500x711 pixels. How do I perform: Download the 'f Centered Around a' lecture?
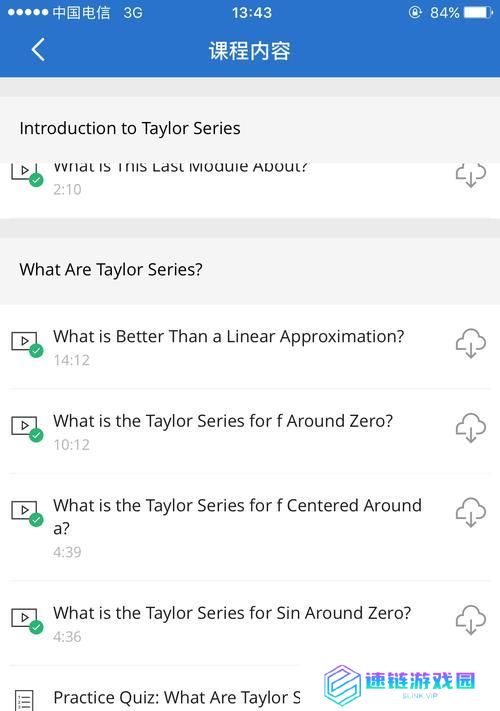(x=471, y=512)
